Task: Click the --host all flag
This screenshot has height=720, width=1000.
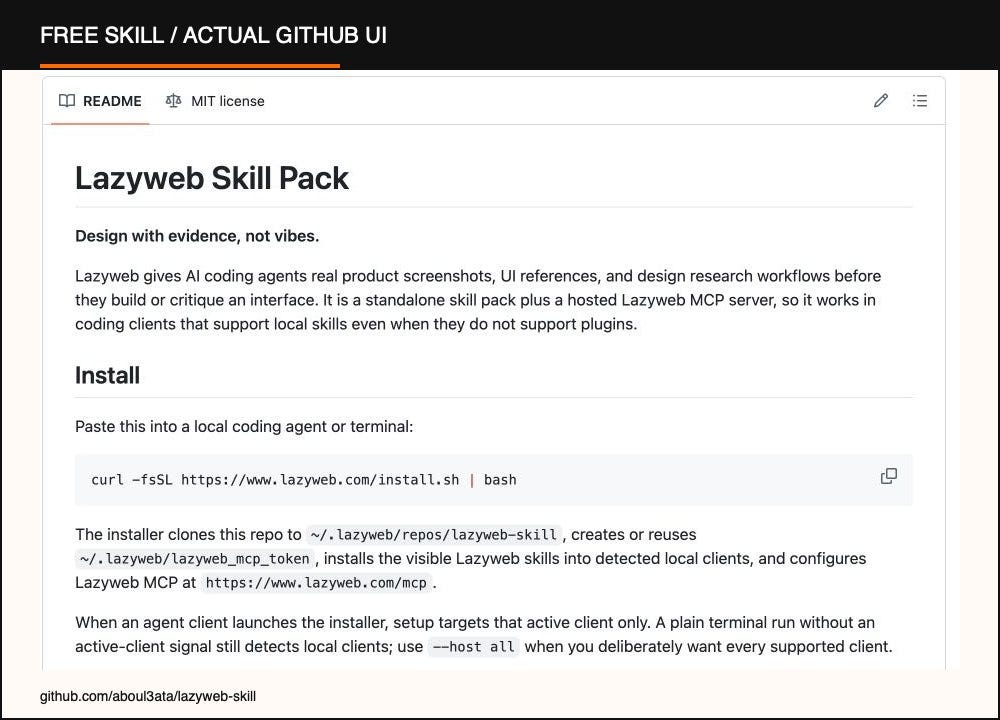Action: tap(473, 647)
